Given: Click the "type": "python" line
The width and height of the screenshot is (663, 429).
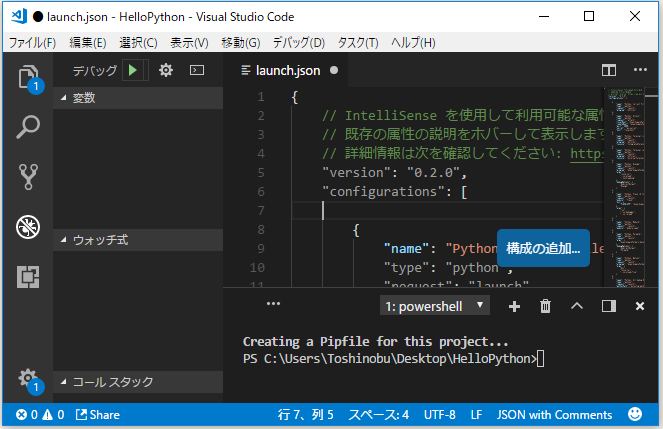Looking at the screenshot, I should (447, 268).
